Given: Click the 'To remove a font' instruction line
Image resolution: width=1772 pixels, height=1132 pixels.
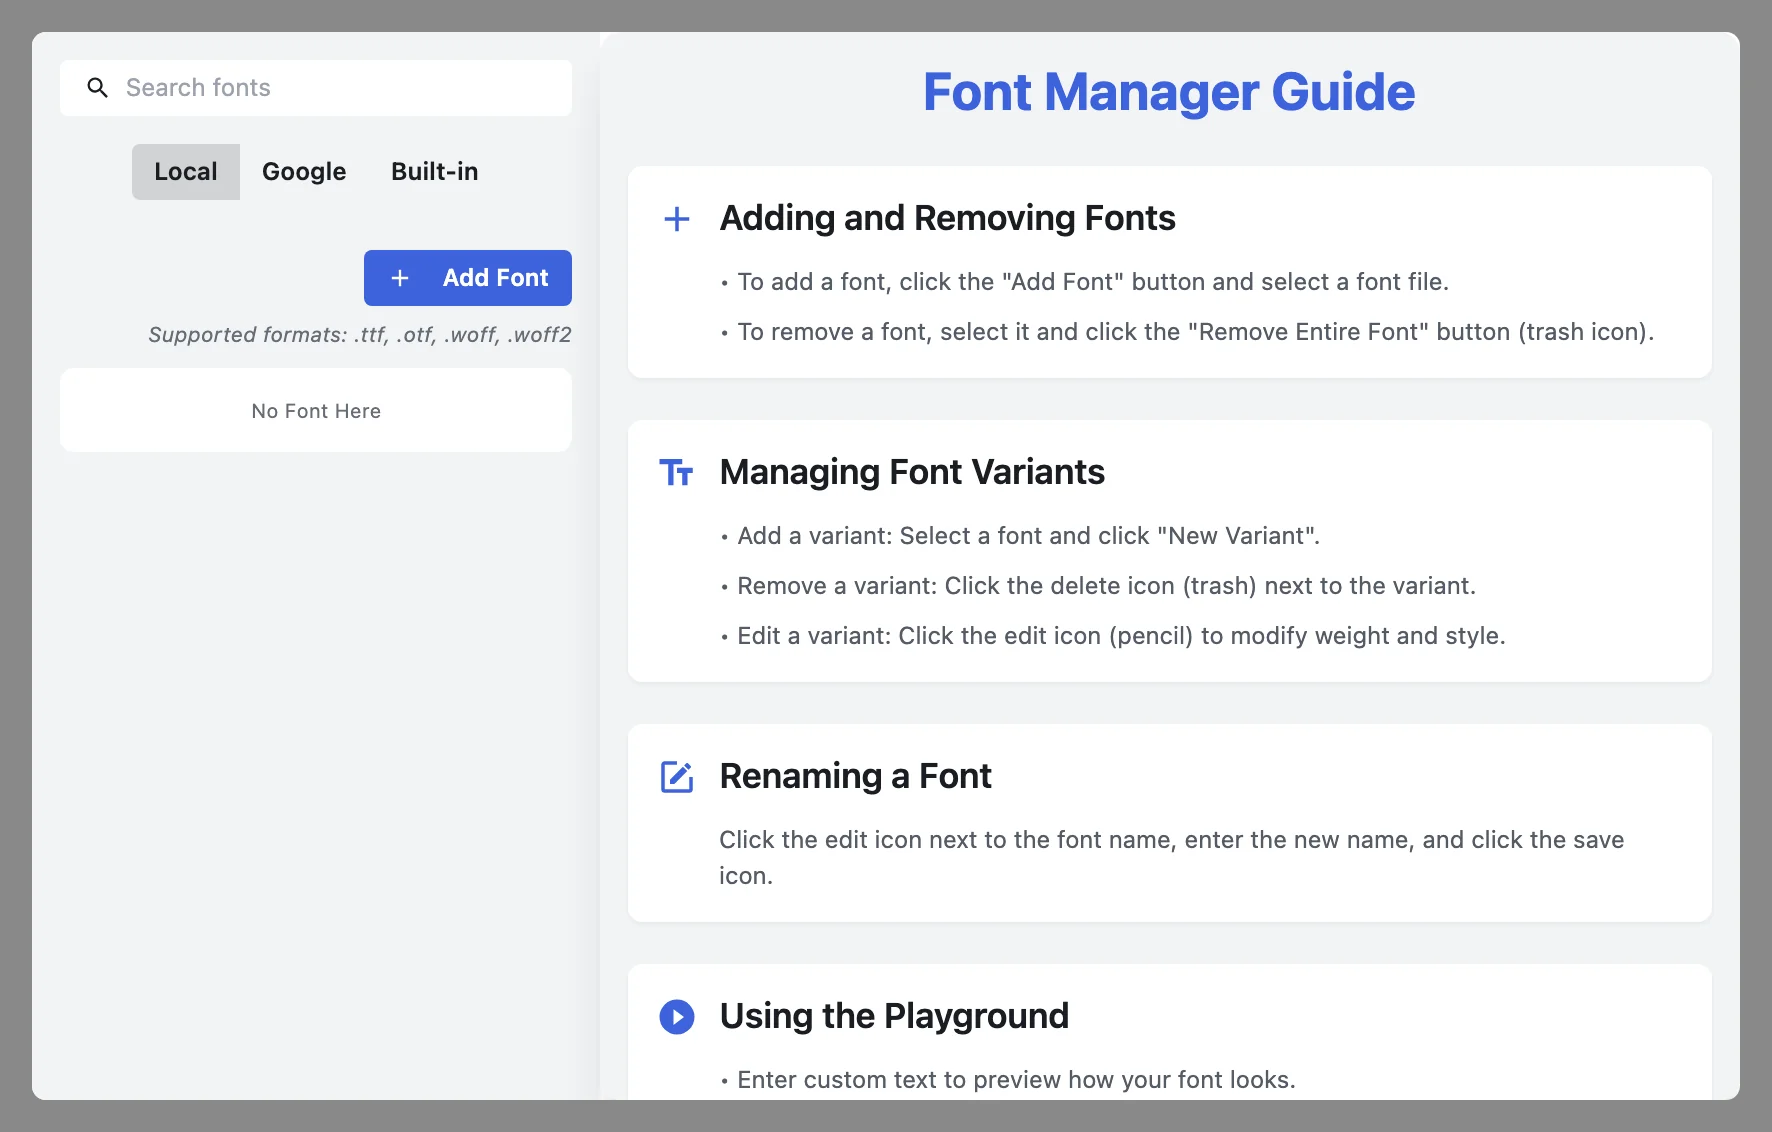Looking at the screenshot, I should pyautogui.click(x=1188, y=332).
